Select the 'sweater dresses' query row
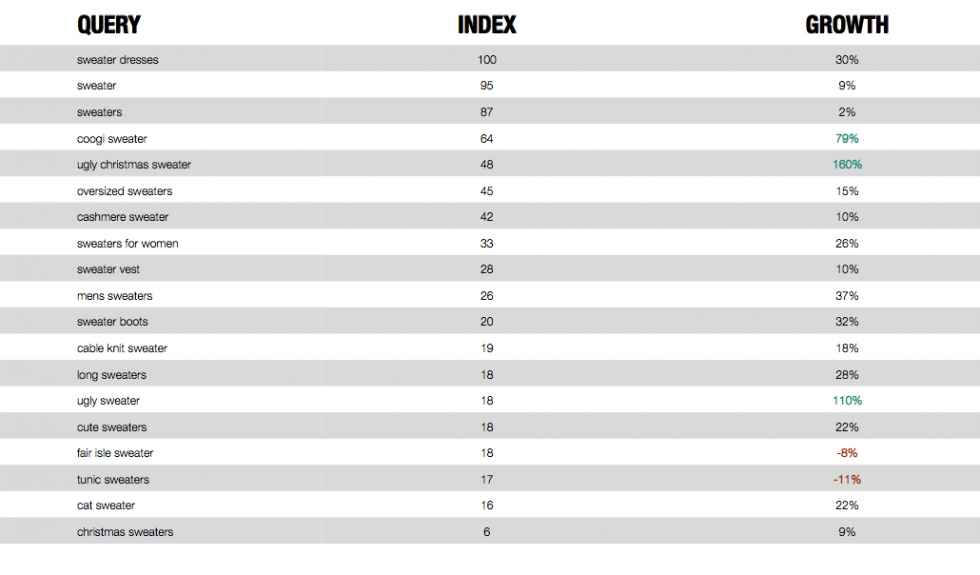The image size is (980, 575). coord(490,59)
